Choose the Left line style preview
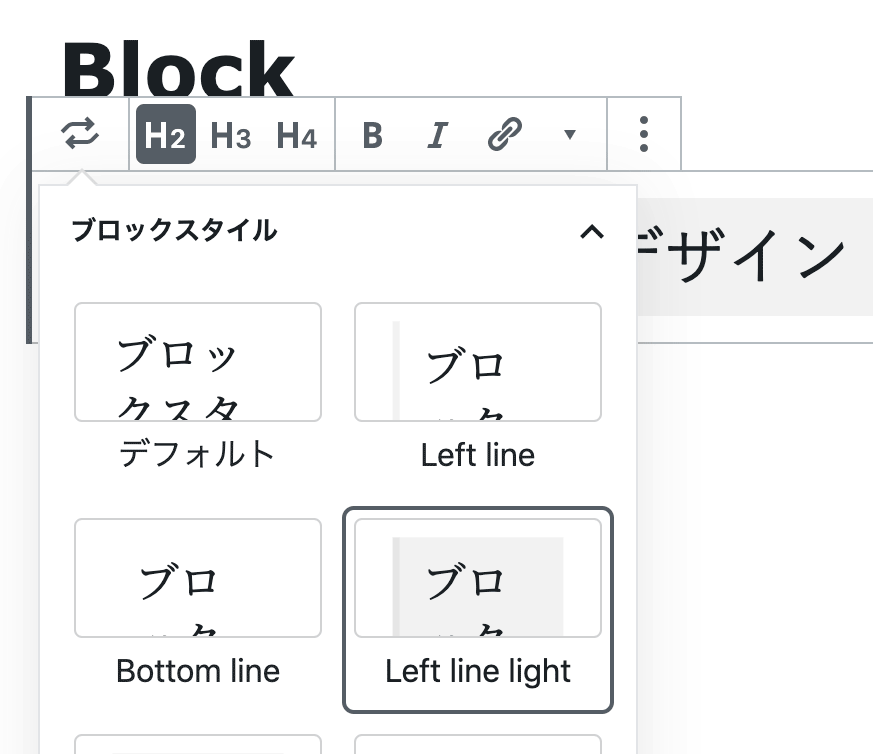 [x=478, y=362]
